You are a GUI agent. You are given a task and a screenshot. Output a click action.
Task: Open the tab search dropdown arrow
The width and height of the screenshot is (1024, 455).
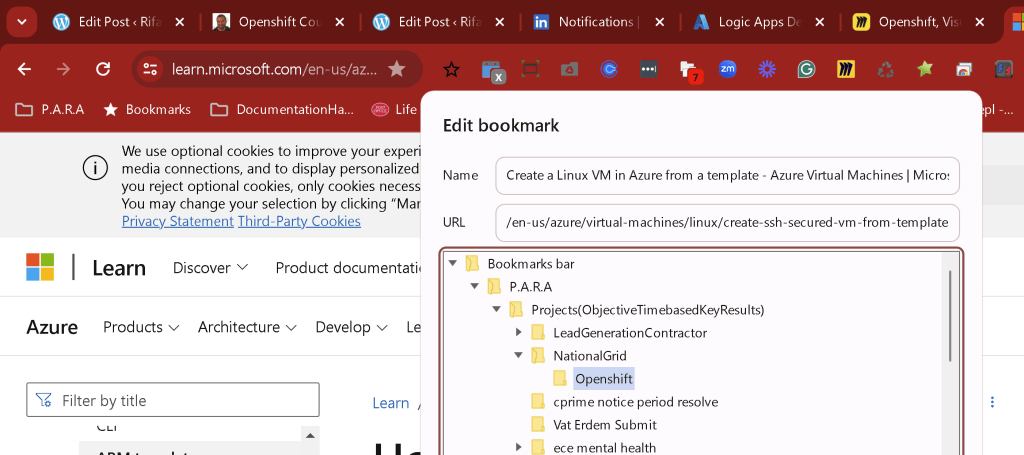coord(22,22)
